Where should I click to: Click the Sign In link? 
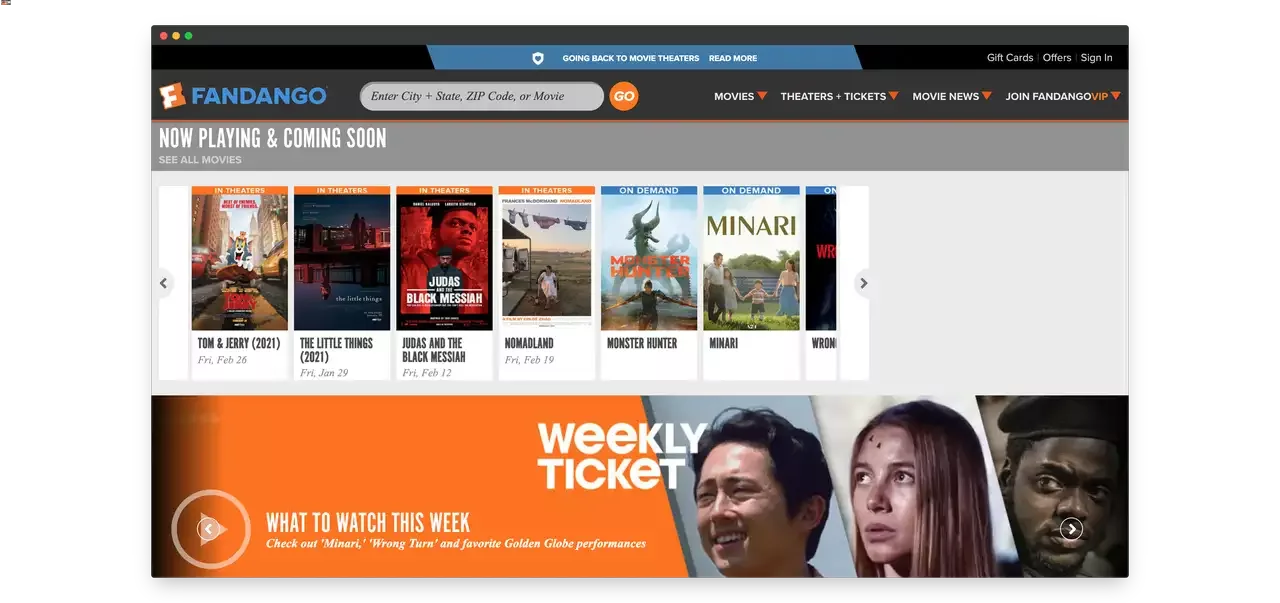click(1096, 58)
